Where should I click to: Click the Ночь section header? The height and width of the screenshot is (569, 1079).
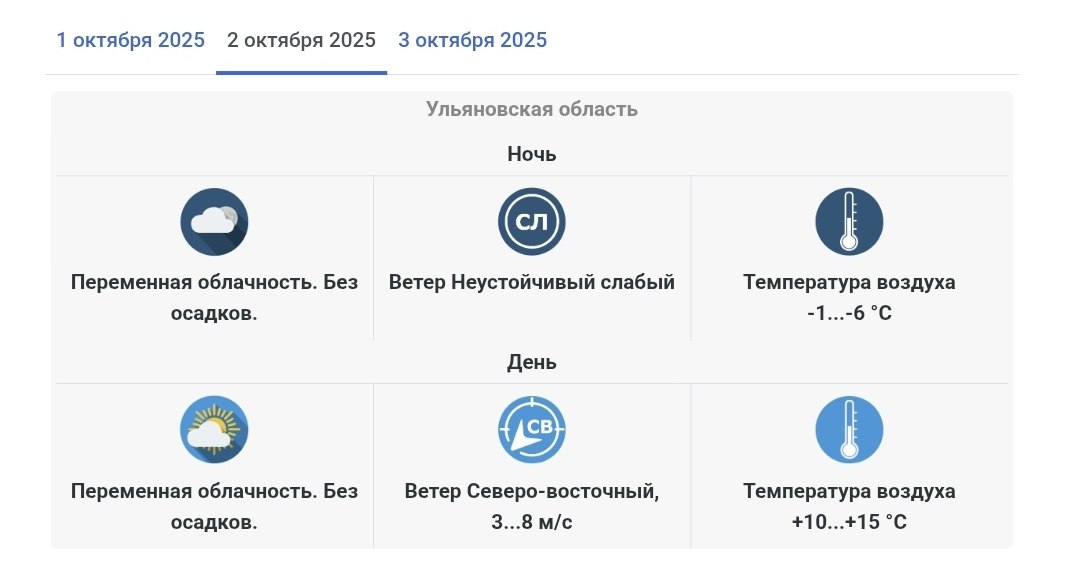532,154
